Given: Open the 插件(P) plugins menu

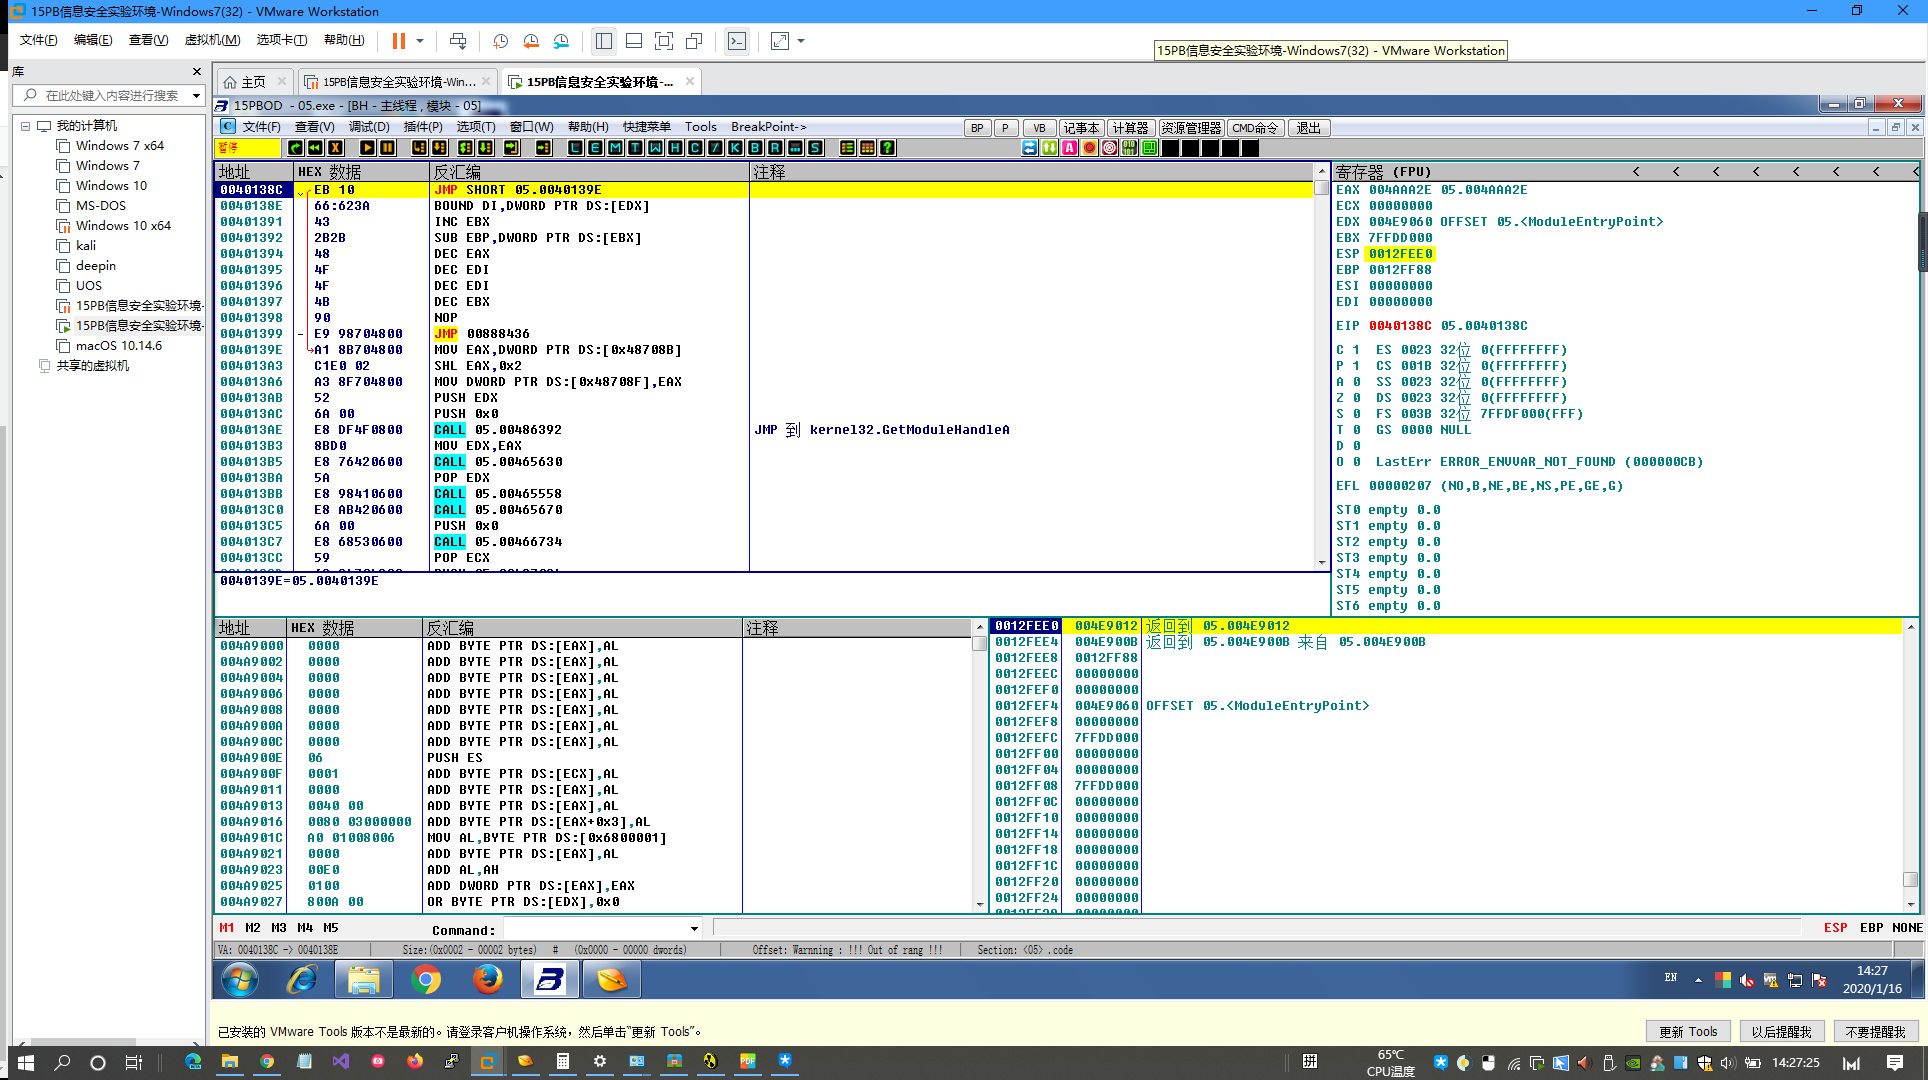Looking at the screenshot, I should tap(422, 127).
